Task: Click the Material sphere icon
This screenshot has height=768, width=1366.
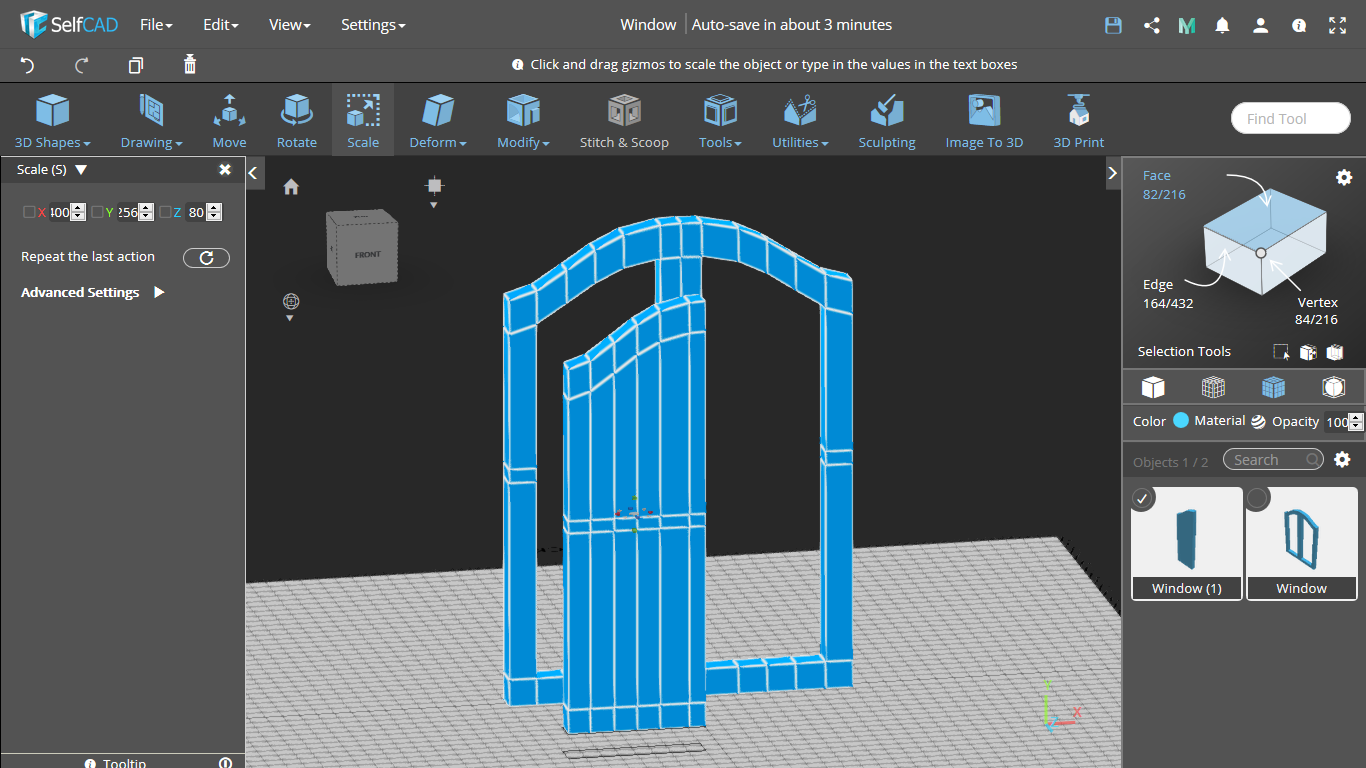Action: point(1258,422)
